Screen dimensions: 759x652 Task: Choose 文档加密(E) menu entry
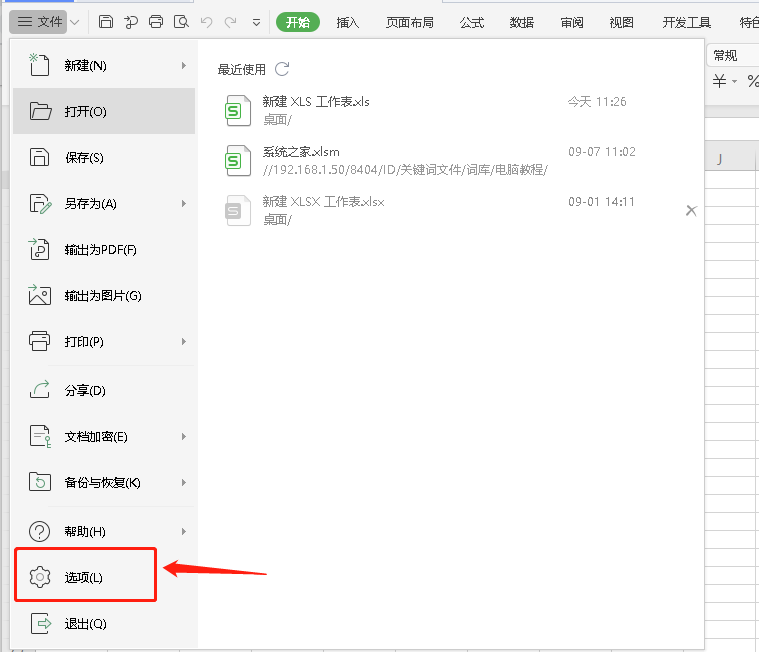click(104, 436)
